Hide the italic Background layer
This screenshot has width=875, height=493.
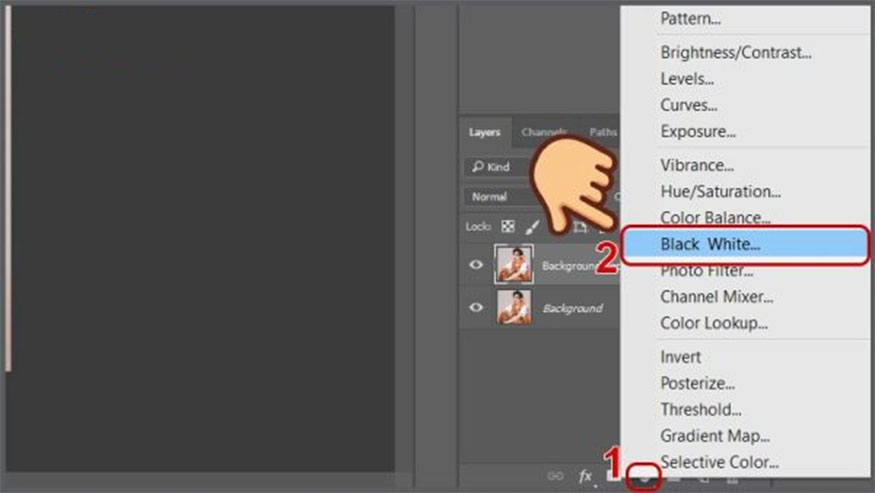pos(476,307)
